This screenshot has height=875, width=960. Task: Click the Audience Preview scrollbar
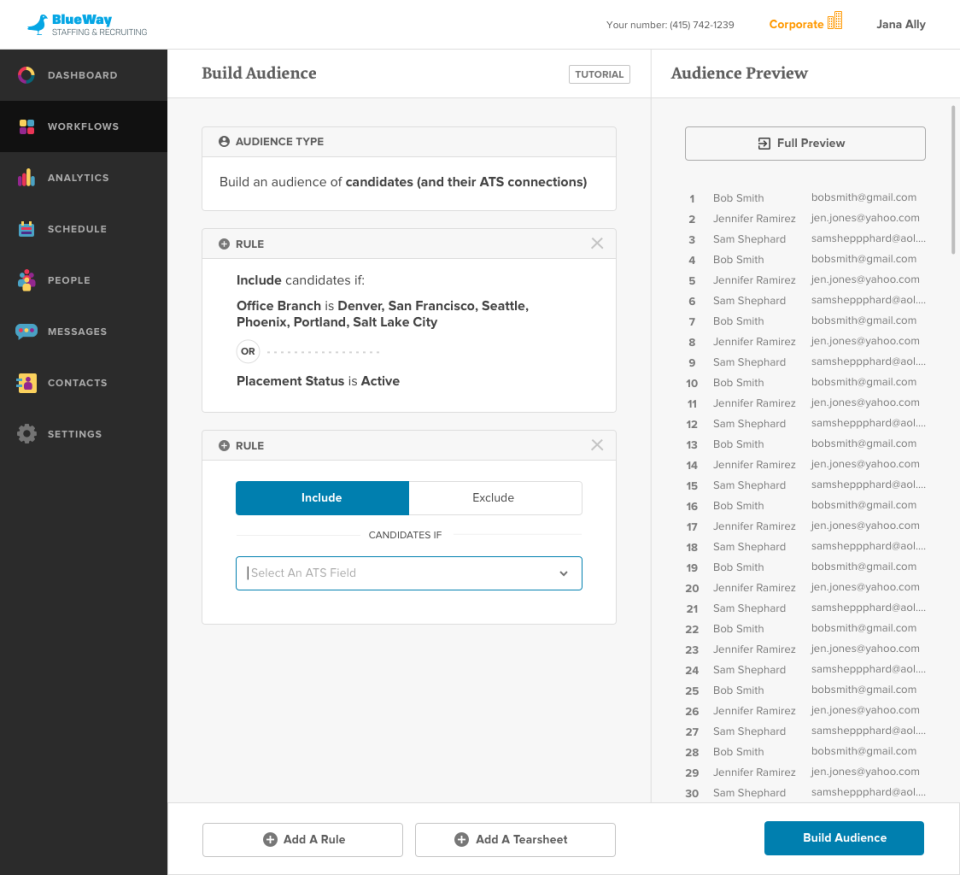[x=953, y=180]
